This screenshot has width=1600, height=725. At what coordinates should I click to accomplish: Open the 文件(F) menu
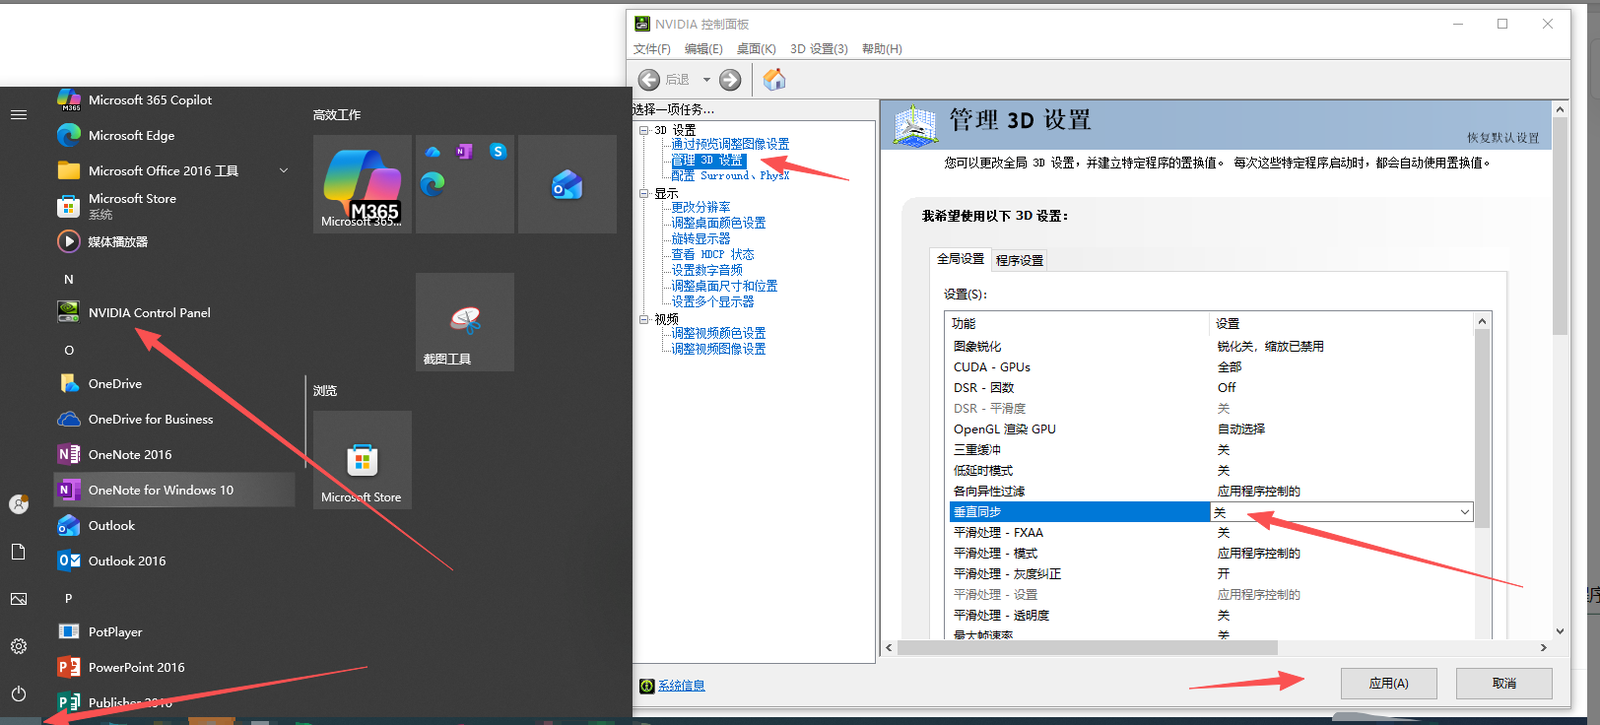pos(652,49)
